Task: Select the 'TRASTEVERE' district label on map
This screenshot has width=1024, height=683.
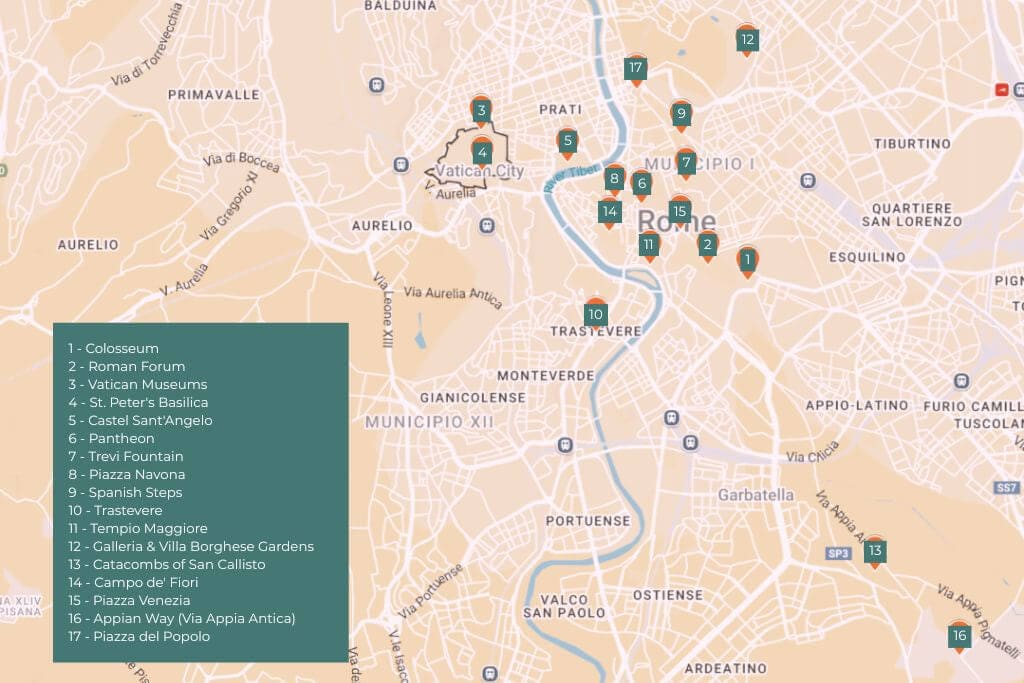Action: 596,332
